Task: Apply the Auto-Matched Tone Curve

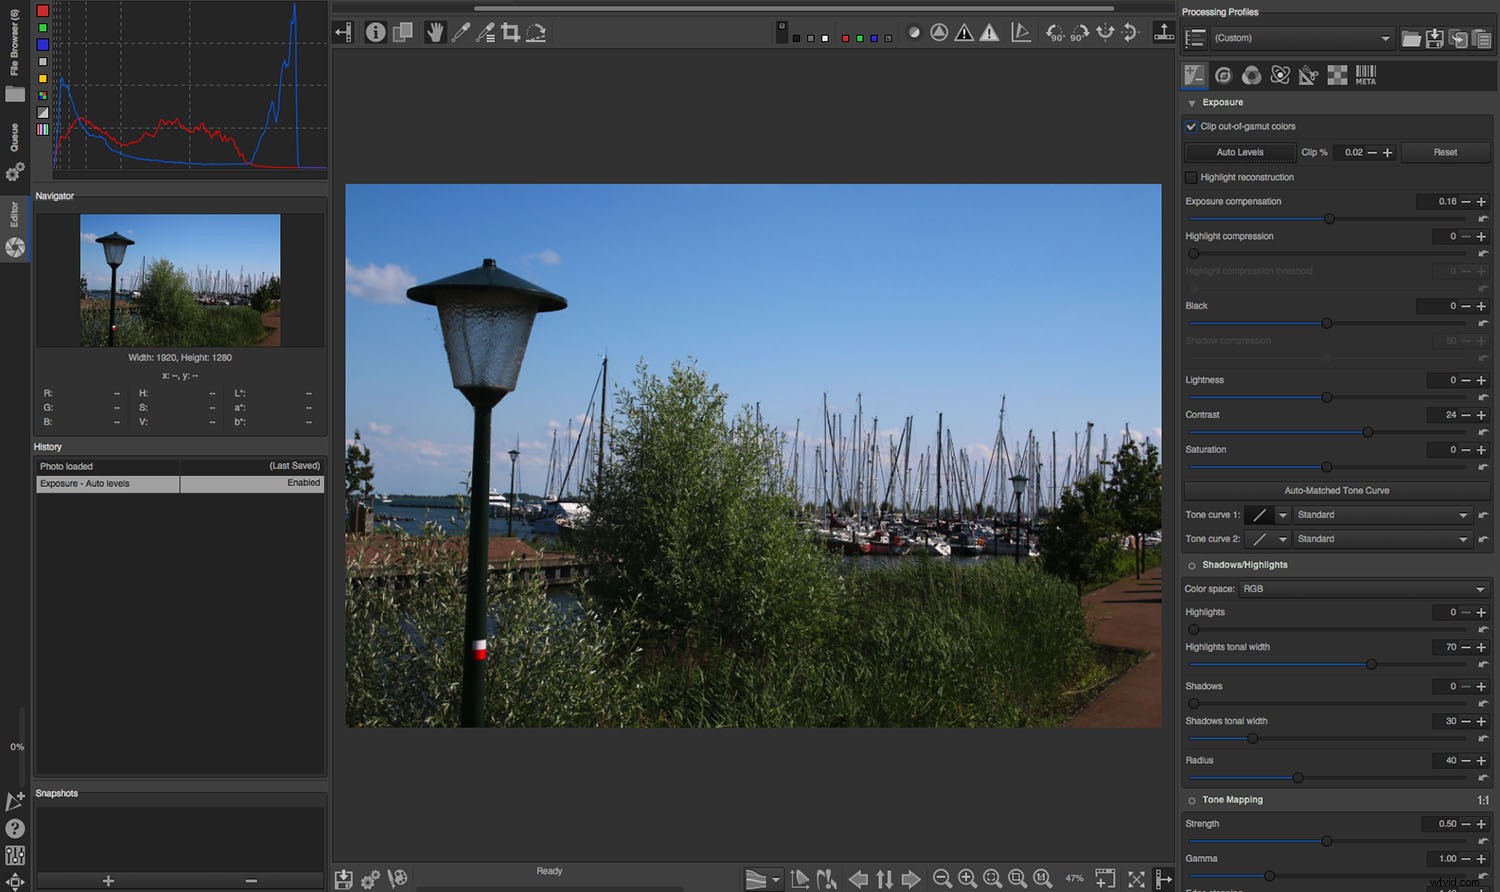Action: pyautogui.click(x=1335, y=490)
